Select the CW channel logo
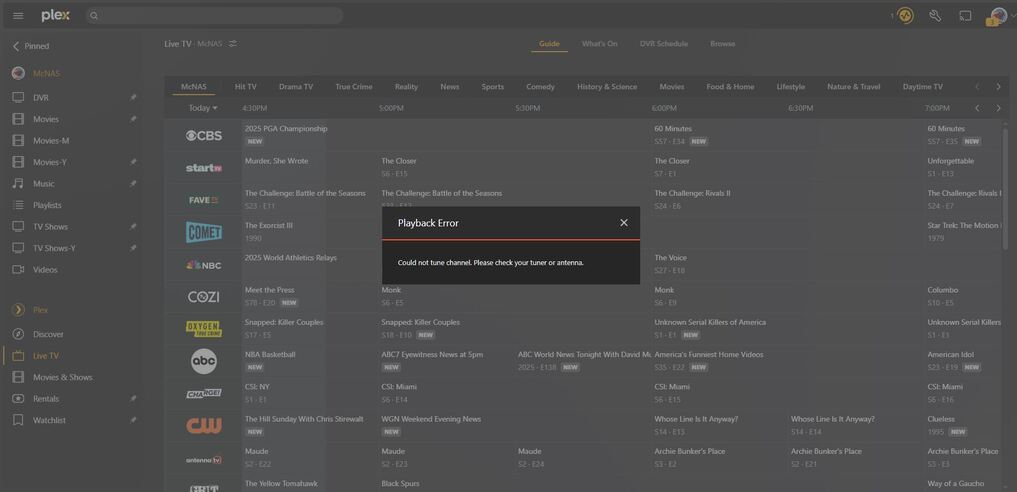This screenshot has height=492, width=1017. (x=204, y=425)
